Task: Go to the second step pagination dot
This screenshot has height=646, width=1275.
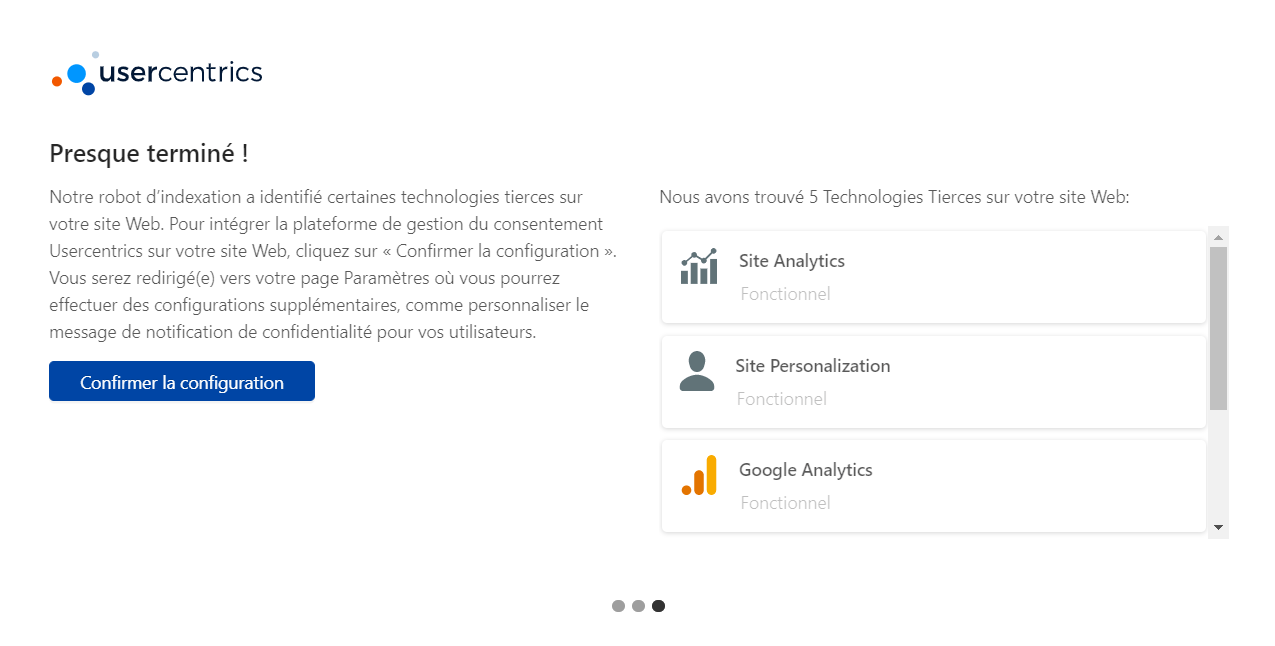Action: (x=638, y=606)
